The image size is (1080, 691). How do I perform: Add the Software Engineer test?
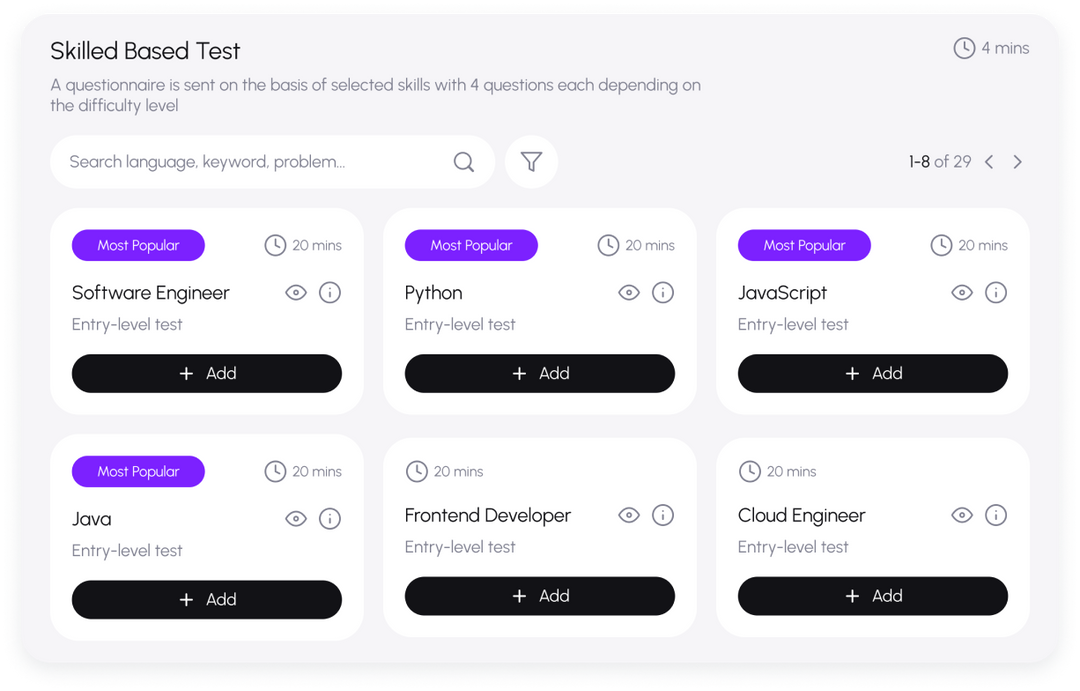(x=207, y=373)
